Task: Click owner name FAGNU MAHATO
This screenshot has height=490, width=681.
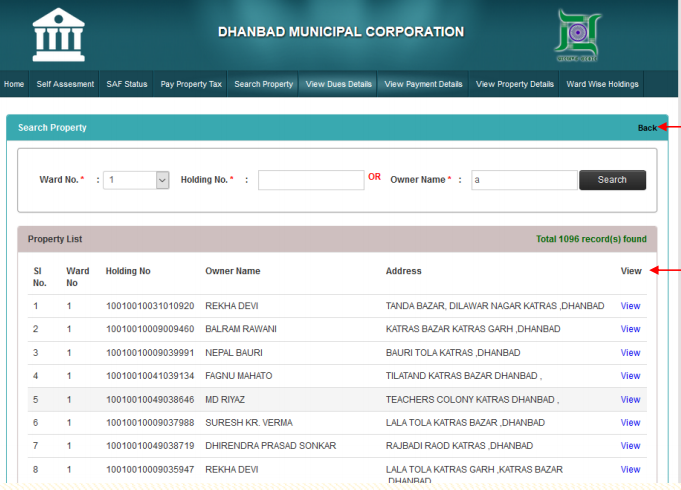Action: [x=238, y=376]
